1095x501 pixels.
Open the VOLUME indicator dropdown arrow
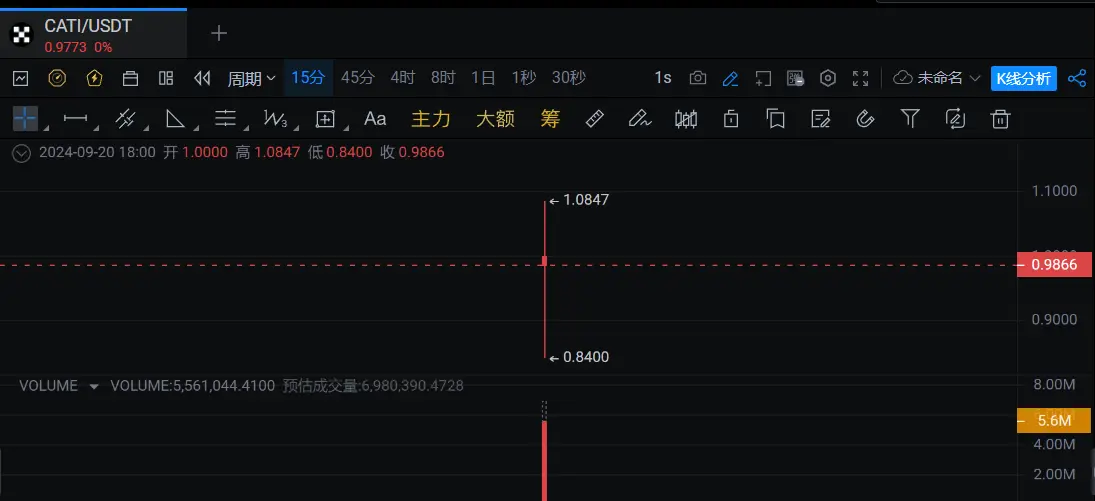[94, 386]
